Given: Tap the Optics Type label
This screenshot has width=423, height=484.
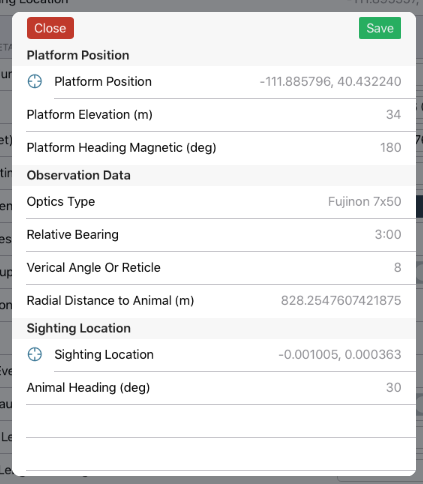Looking at the screenshot, I should (x=61, y=202).
